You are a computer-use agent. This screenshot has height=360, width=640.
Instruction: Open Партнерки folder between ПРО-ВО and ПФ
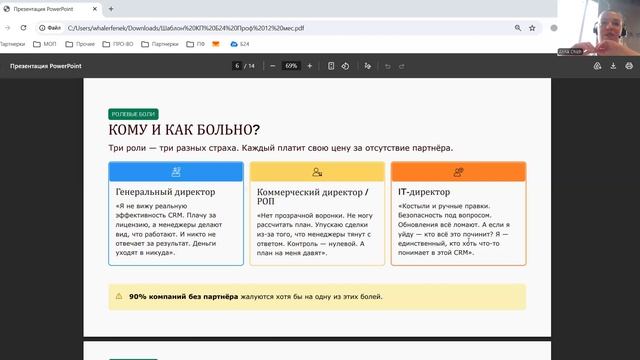(160, 44)
